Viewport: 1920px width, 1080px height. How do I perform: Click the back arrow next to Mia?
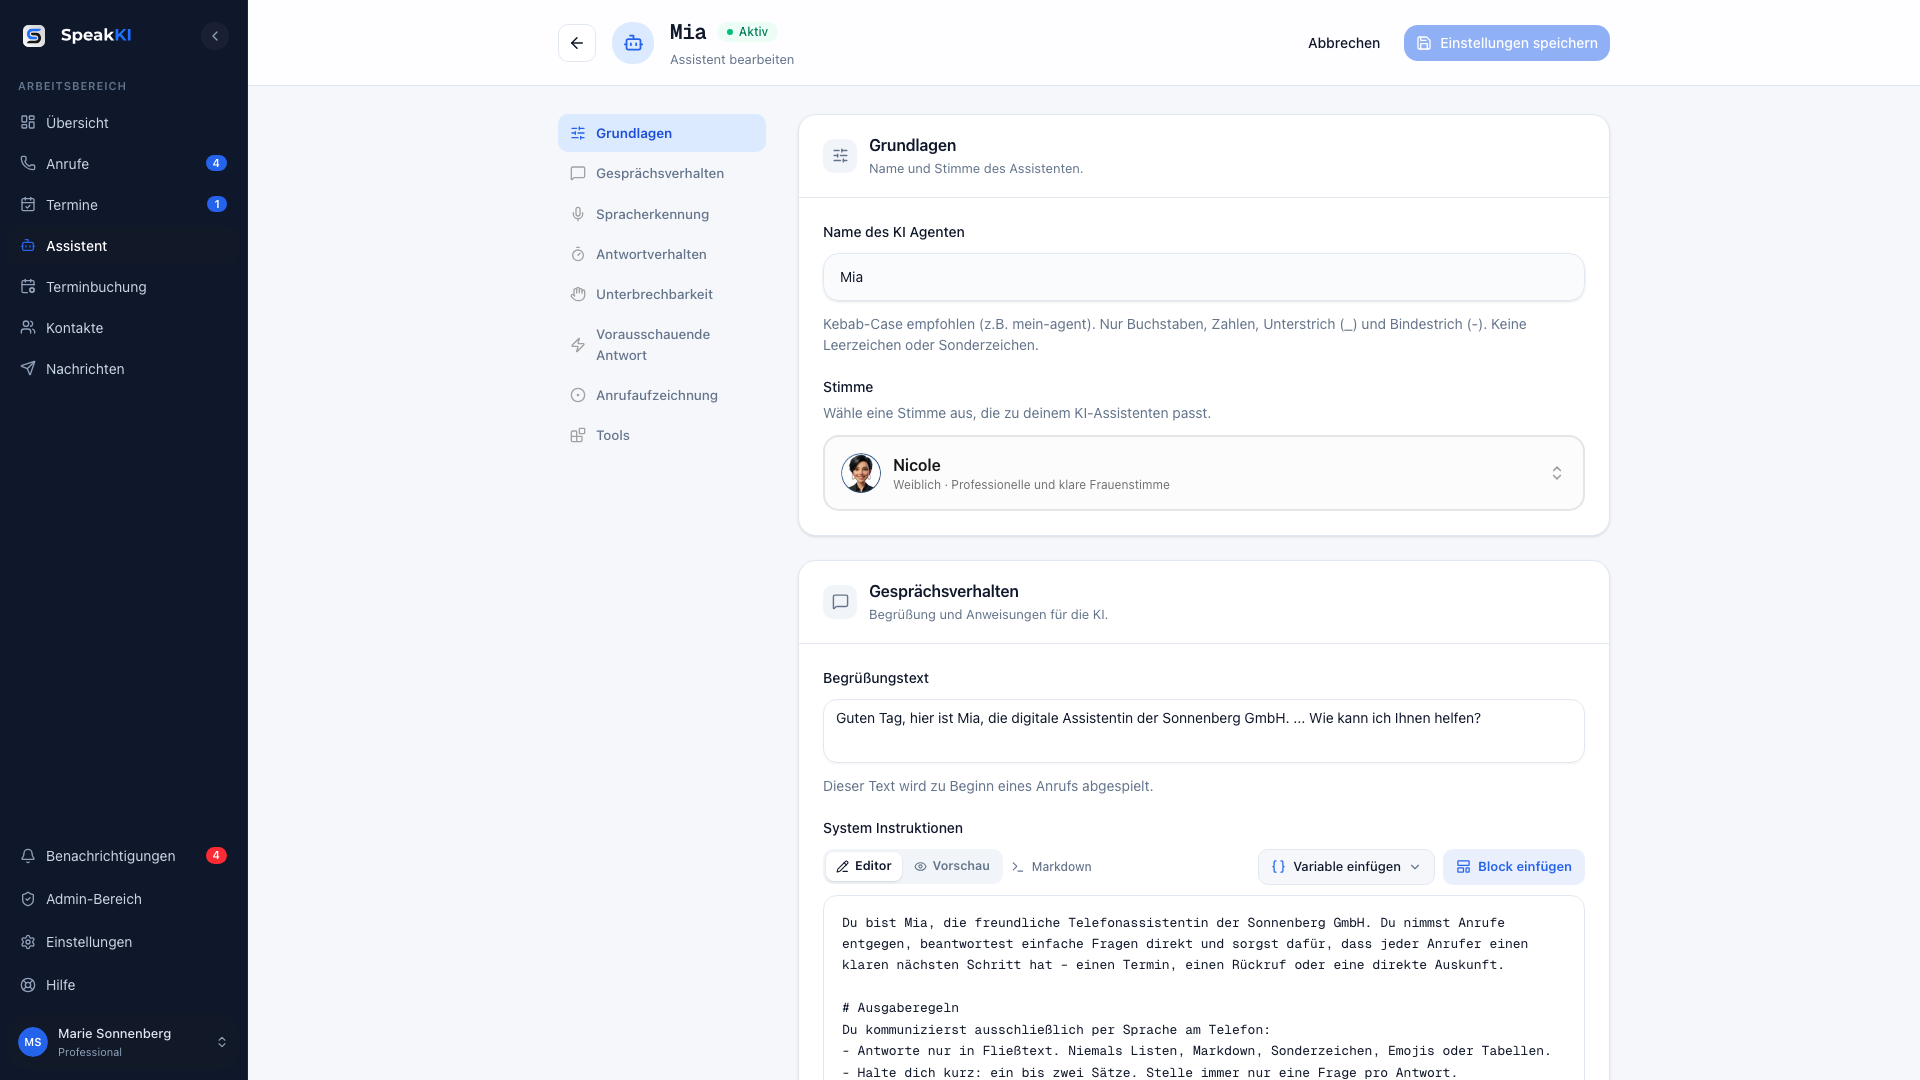577,43
